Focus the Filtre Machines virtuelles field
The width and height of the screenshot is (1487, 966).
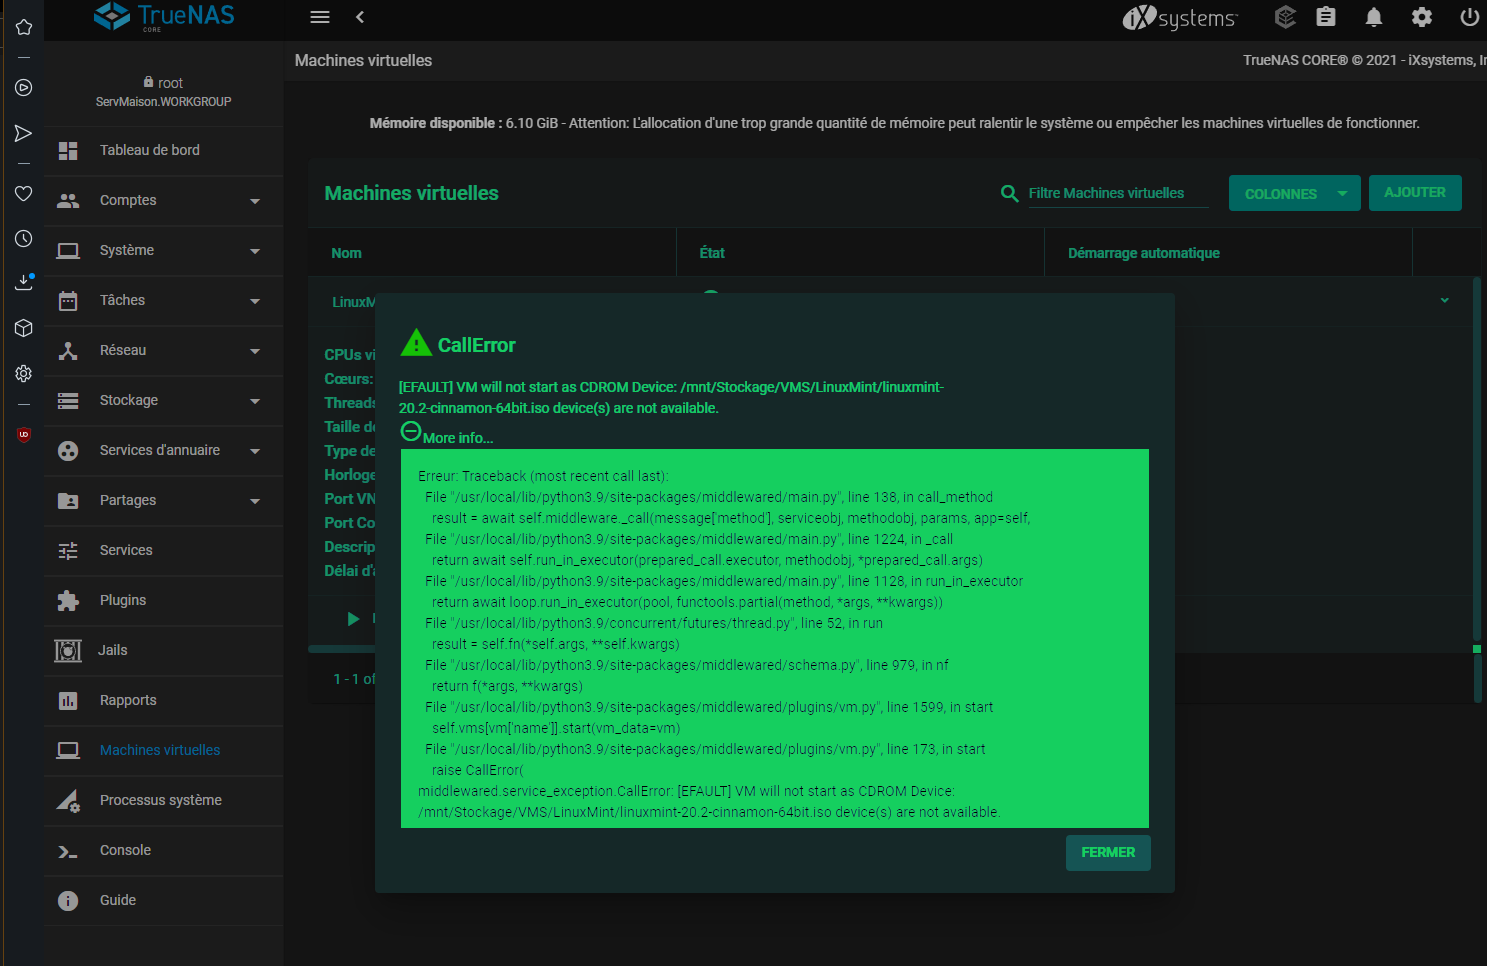point(1118,194)
